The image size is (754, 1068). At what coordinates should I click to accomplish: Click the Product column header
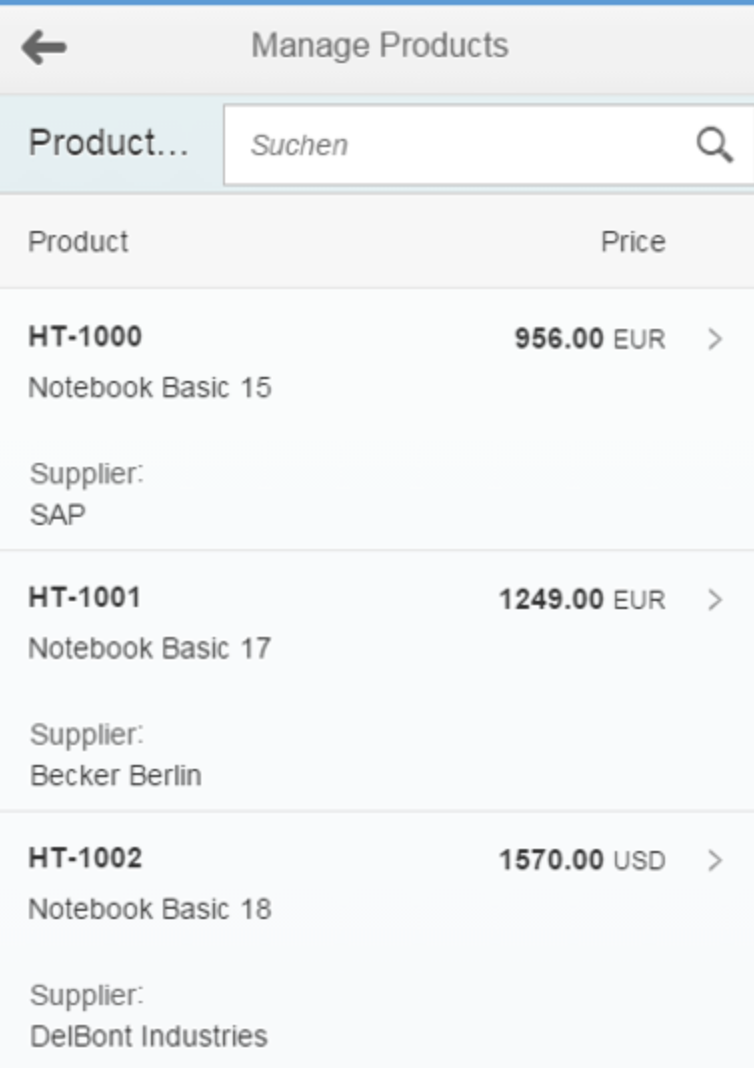pyautogui.click(x=78, y=242)
